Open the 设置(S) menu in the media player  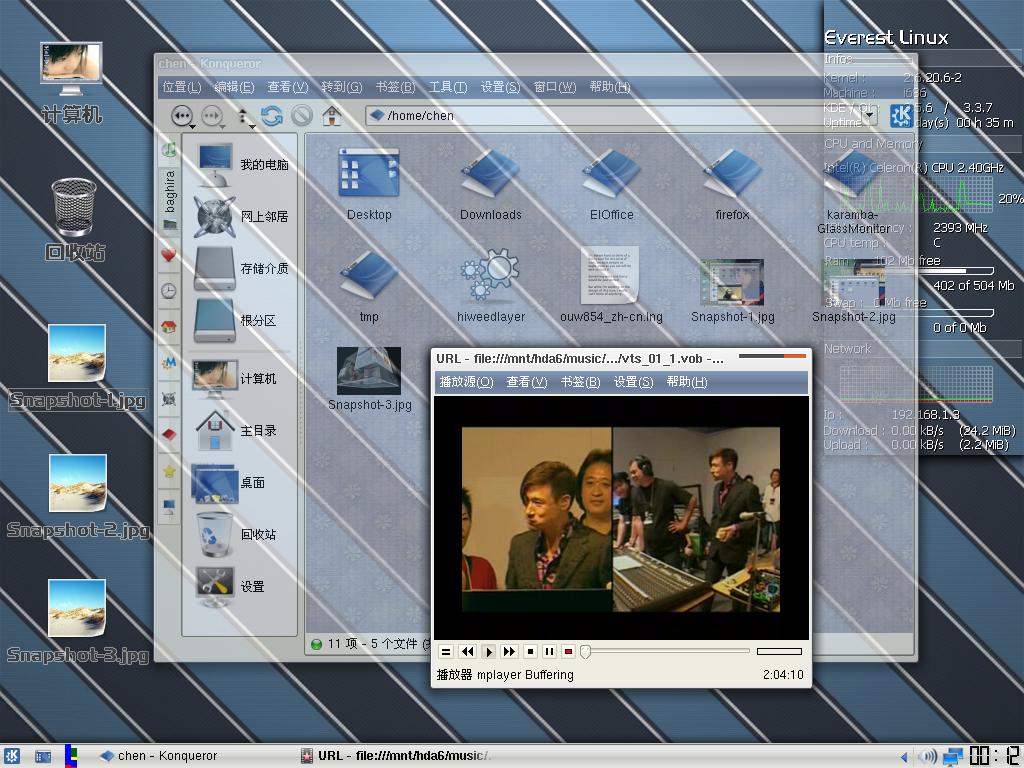click(633, 382)
